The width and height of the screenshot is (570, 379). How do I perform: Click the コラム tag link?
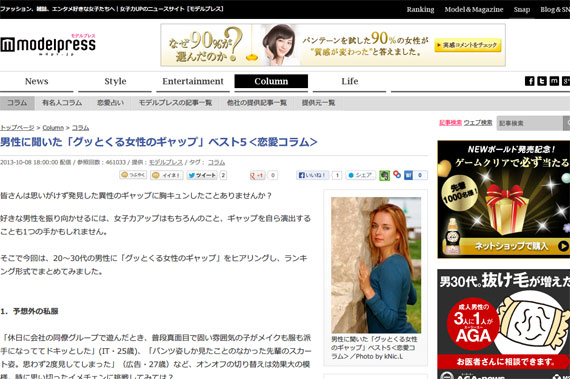click(216, 162)
